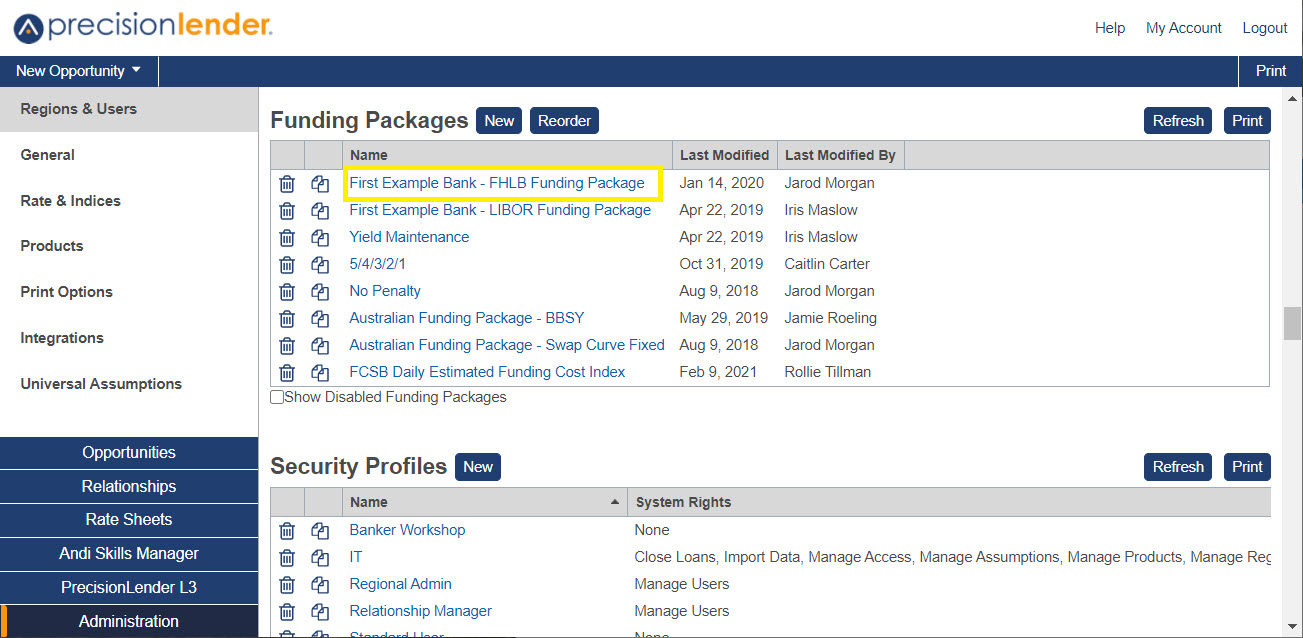
Task: Open Integrations in the sidebar
Action: point(129,338)
